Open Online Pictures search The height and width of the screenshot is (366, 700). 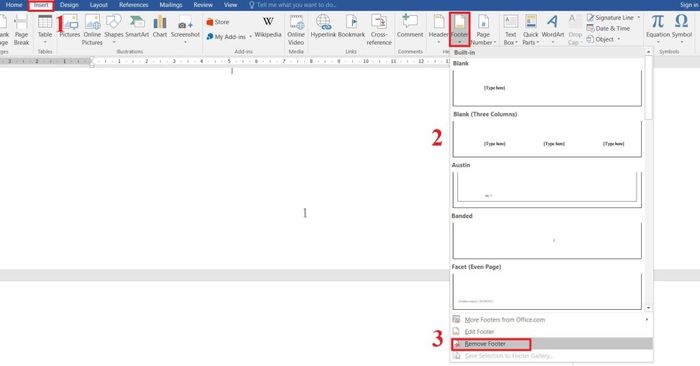[x=92, y=29]
